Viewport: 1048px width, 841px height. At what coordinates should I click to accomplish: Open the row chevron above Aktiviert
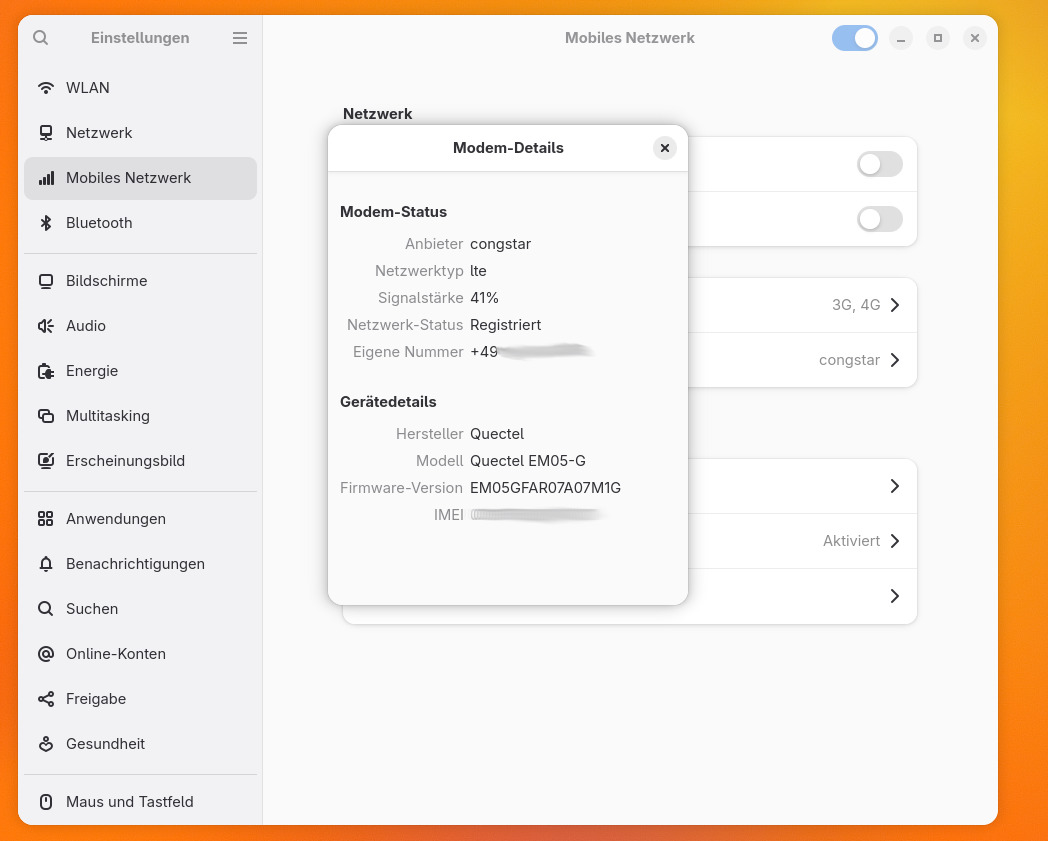(895, 486)
